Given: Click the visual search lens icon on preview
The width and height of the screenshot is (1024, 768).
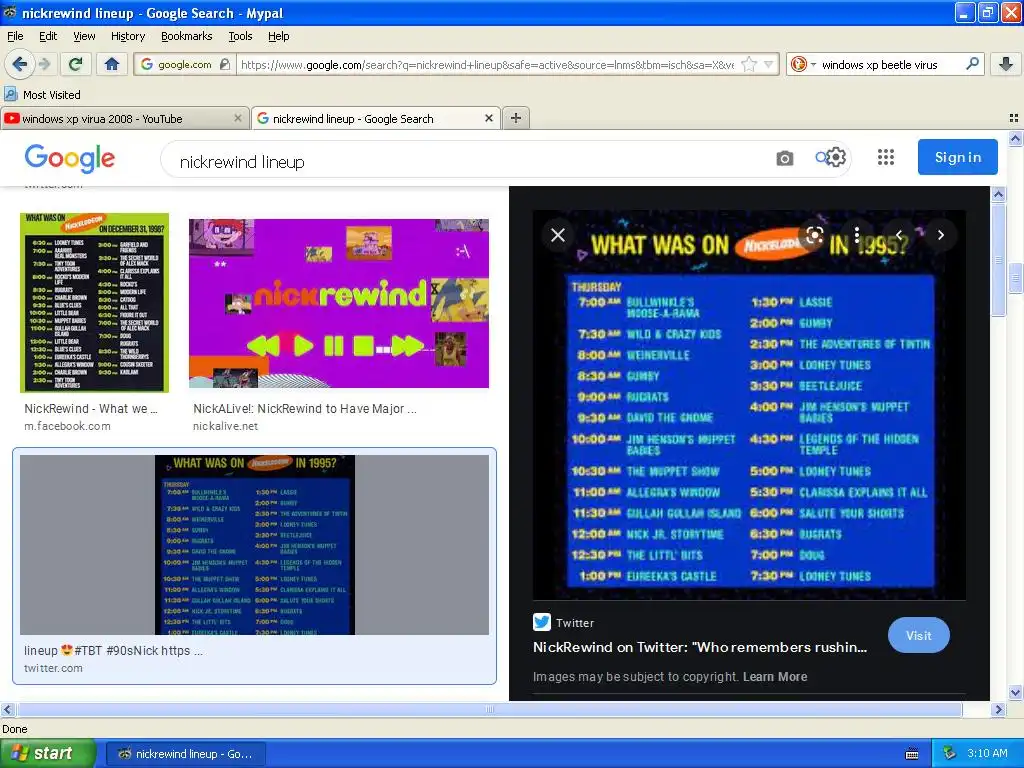Looking at the screenshot, I should (814, 235).
